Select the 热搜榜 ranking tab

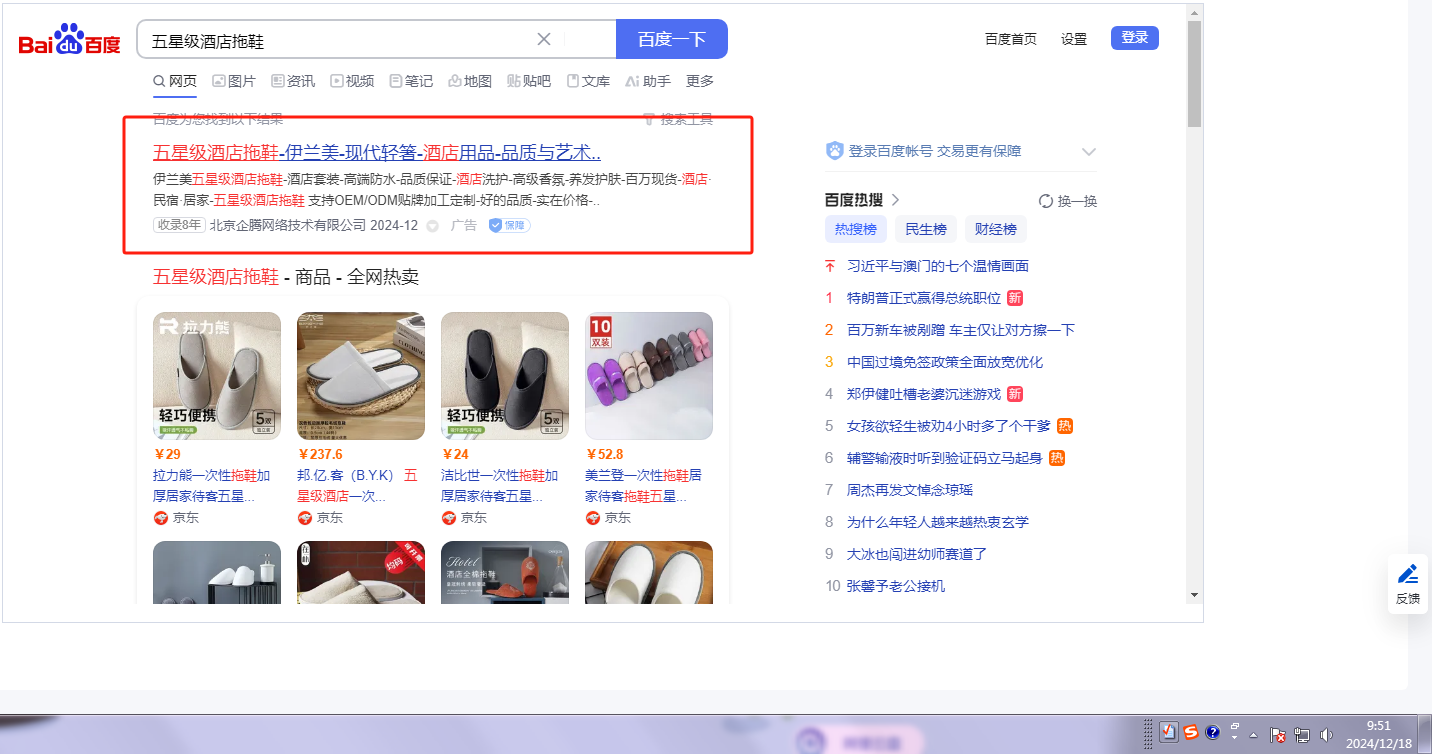pos(856,229)
